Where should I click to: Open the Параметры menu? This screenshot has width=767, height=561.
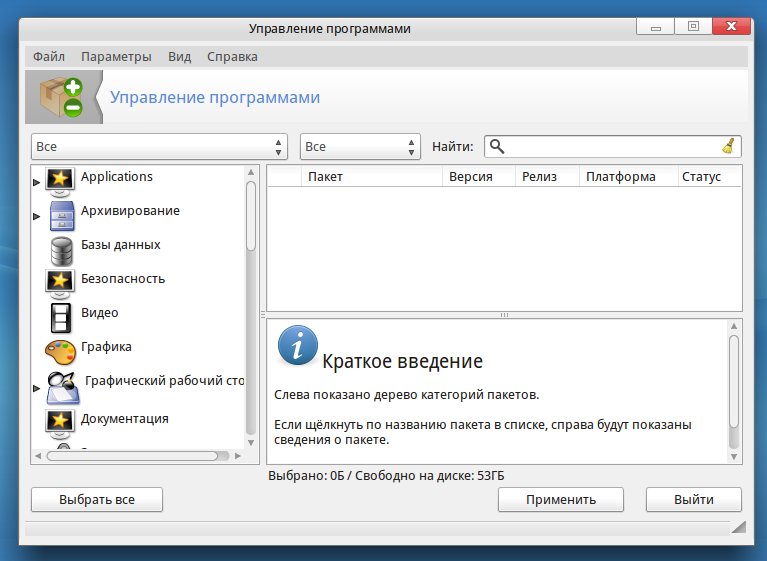(116, 57)
